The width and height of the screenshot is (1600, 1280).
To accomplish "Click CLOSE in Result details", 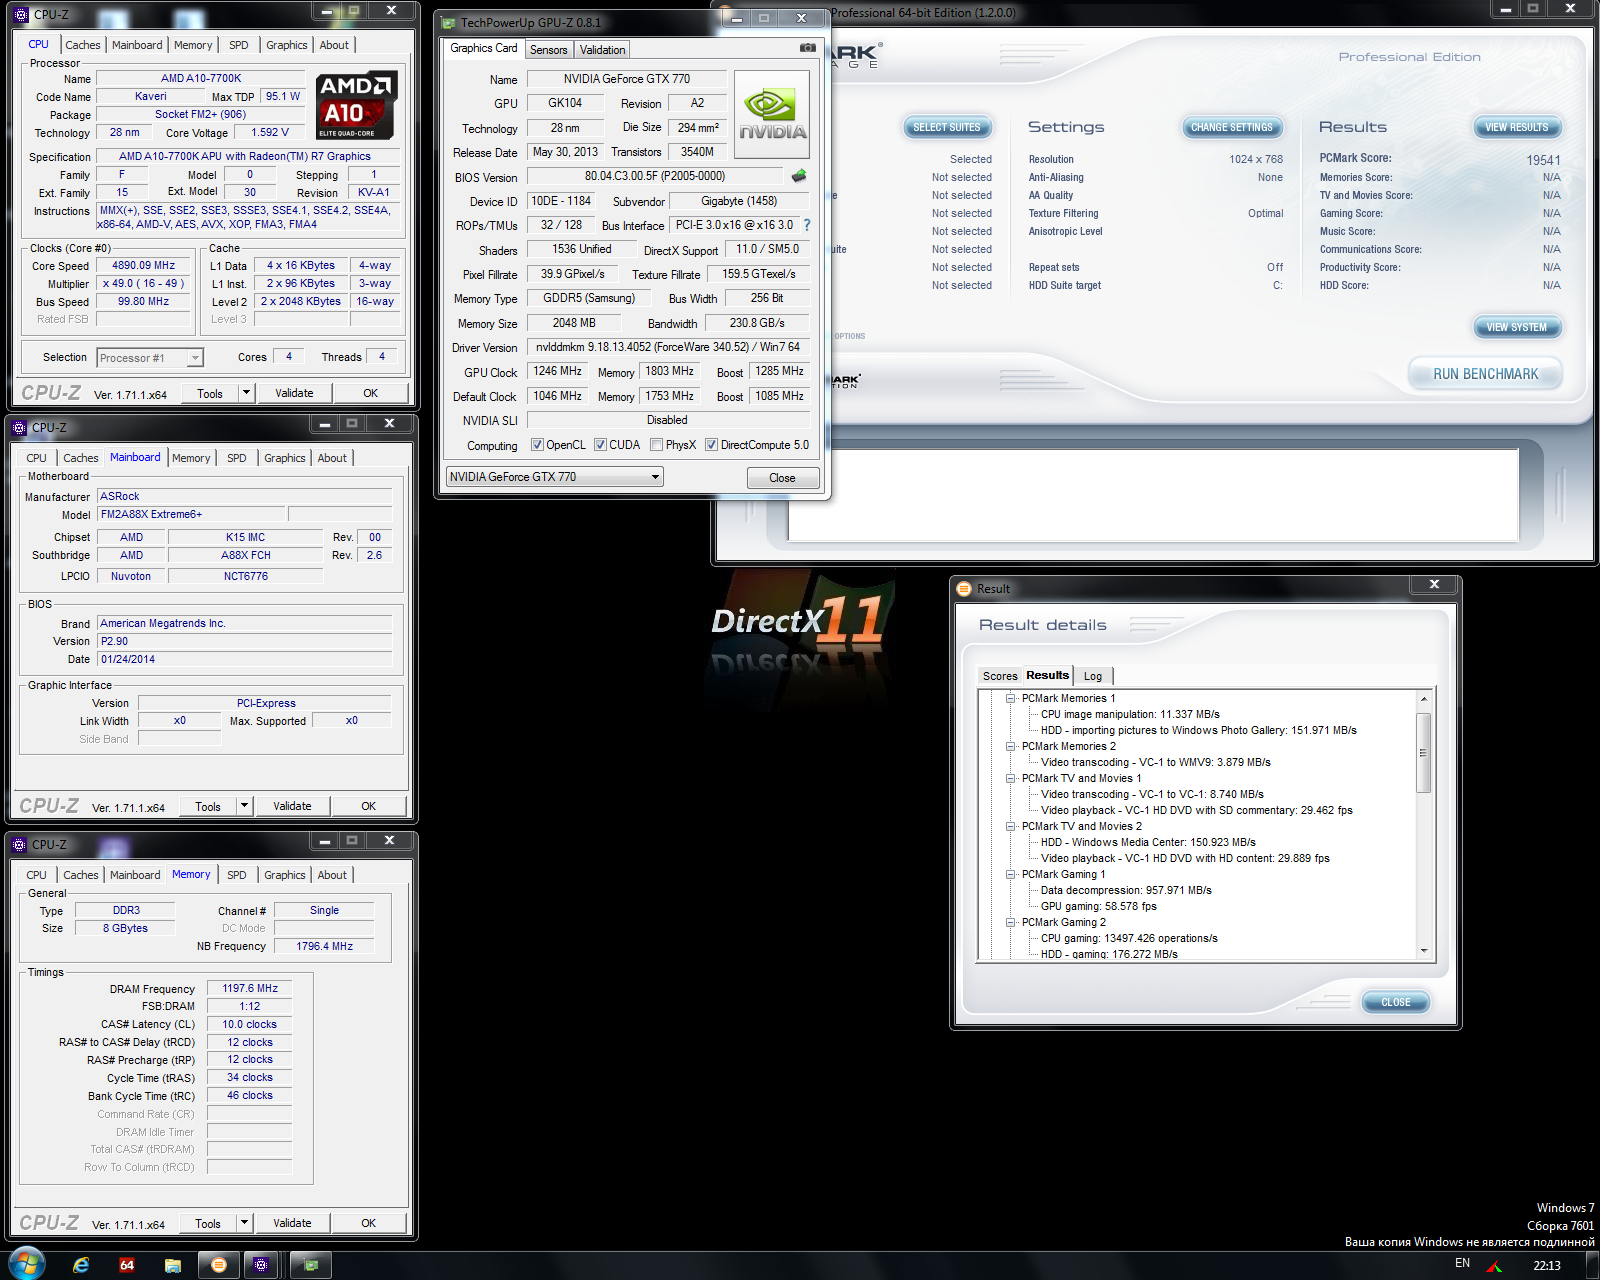I will pyautogui.click(x=1396, y=1002).
